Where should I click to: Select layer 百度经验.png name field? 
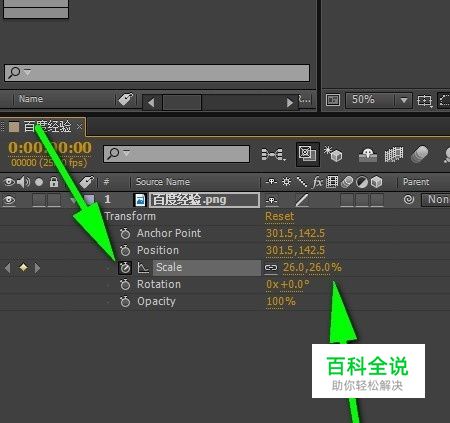pos(205,200)
